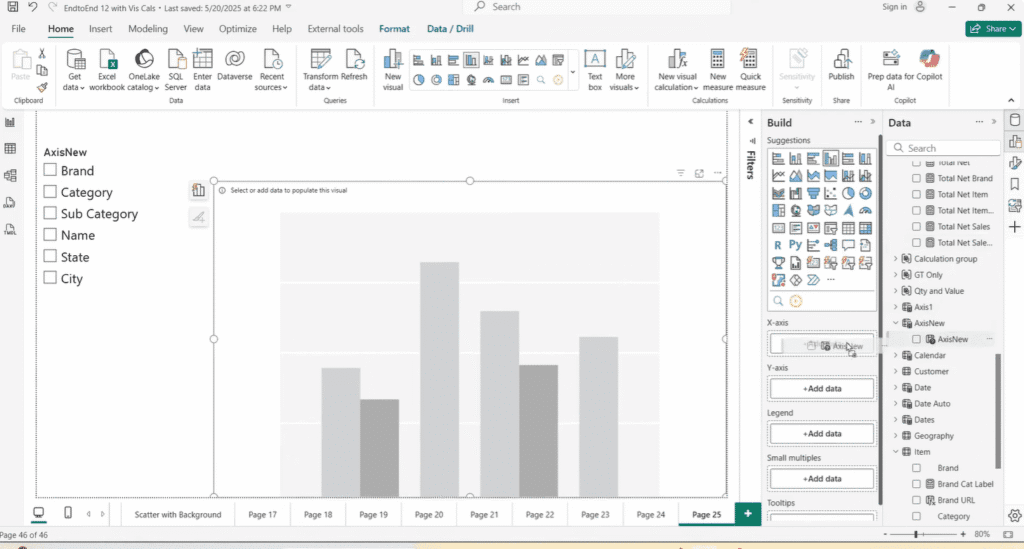Open Excel workbook data source

(x=107, y=70)
